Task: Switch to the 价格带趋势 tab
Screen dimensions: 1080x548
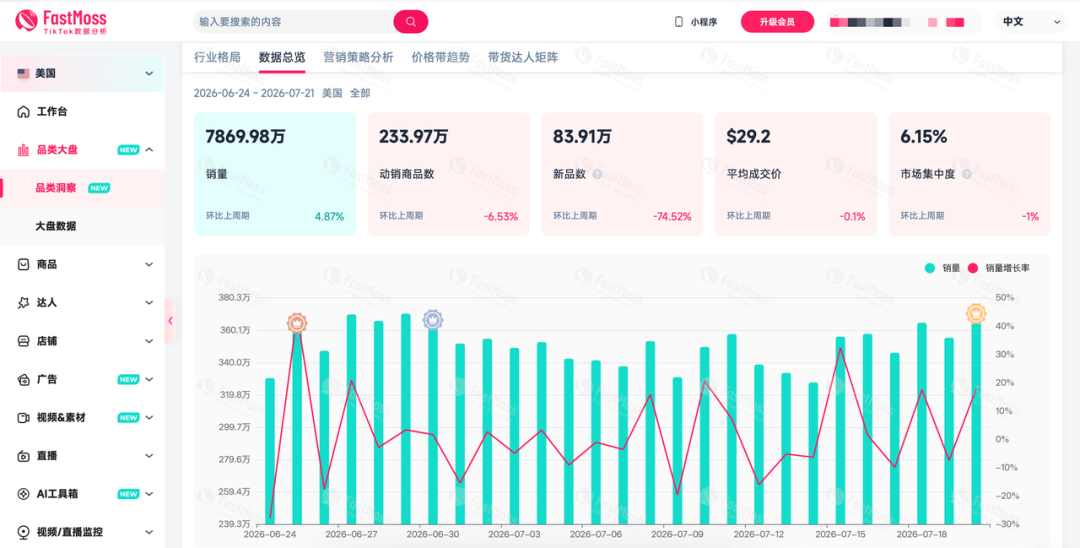Action: click(440, 57)
